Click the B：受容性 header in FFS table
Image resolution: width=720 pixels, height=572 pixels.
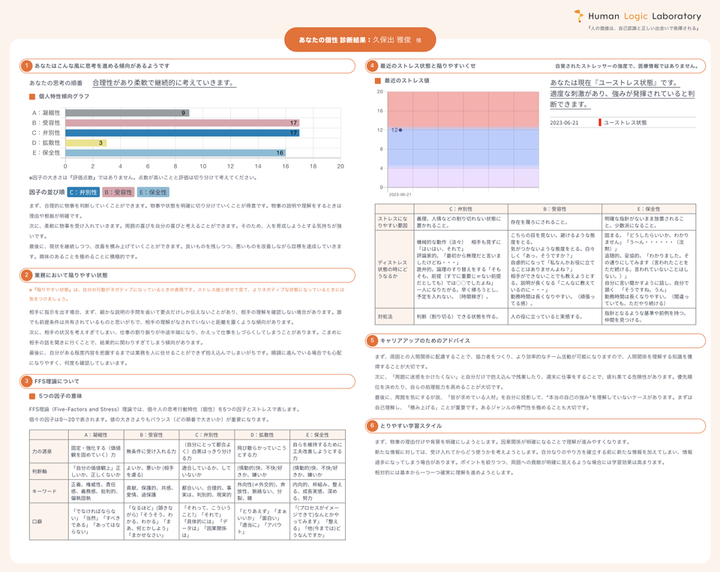click(151, 435)
